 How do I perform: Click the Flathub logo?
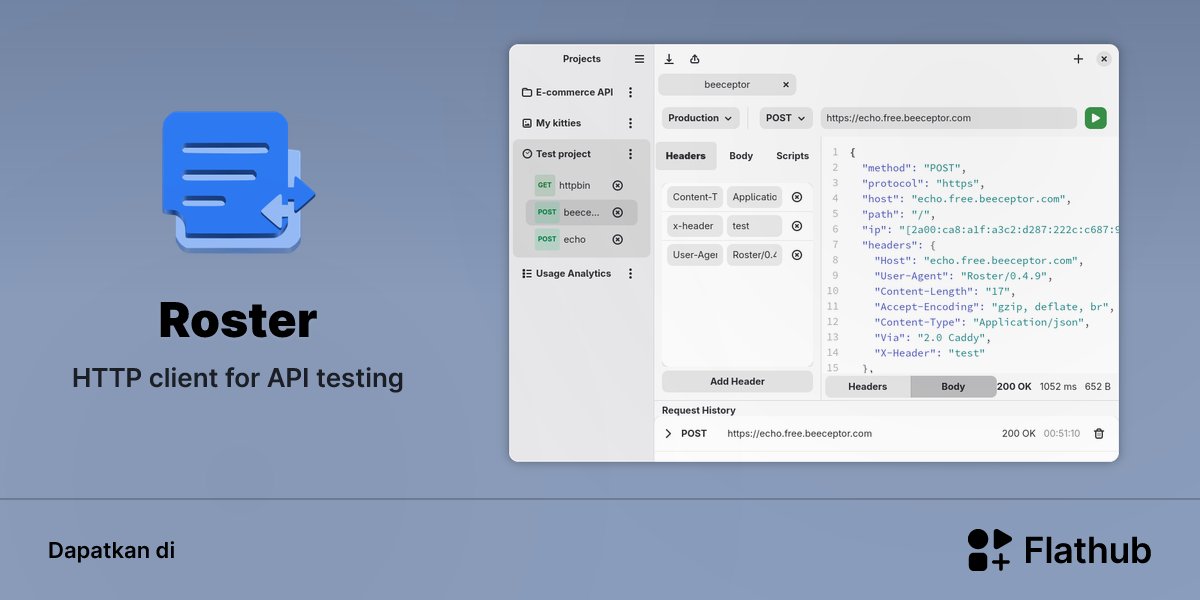tap(1059, 550)
